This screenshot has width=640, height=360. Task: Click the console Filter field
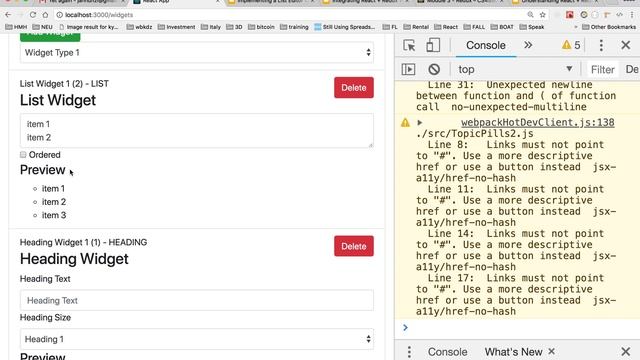click(602, 70)
